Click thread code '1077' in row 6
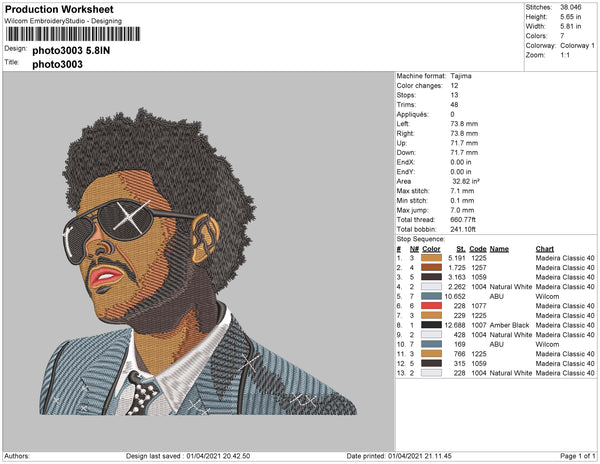The height and width of the screenshot is (464, 600). point(478,306)
